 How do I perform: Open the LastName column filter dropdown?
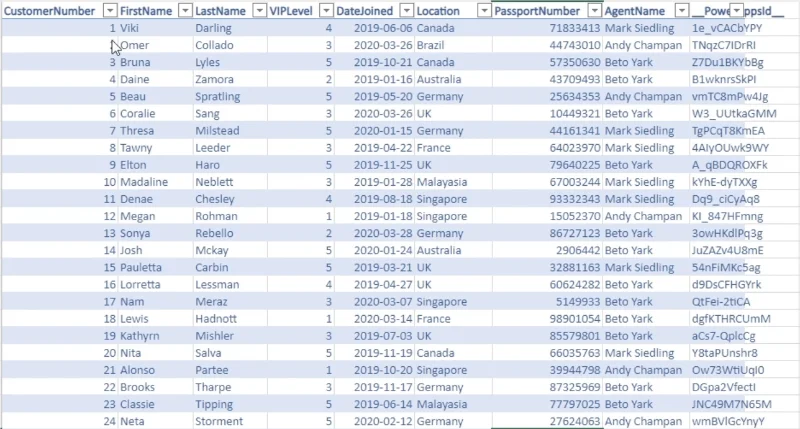tap(260, 11)
